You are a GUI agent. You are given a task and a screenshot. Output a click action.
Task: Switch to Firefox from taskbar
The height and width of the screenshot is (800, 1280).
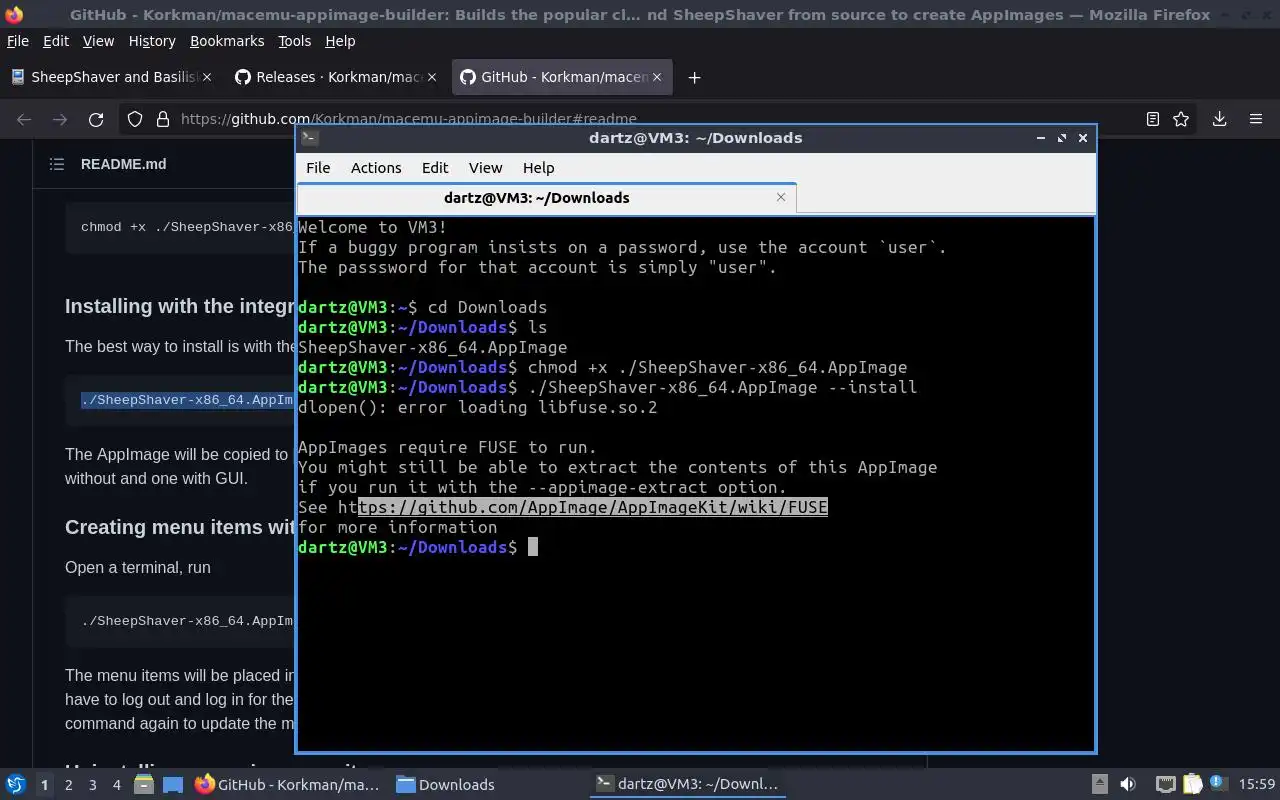288,785
